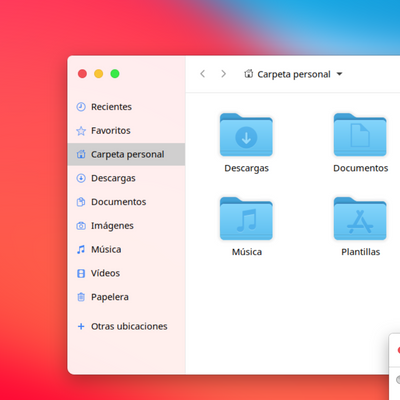Select the Documentos folder in main view
400x400 pixels.
click(360, 135)
